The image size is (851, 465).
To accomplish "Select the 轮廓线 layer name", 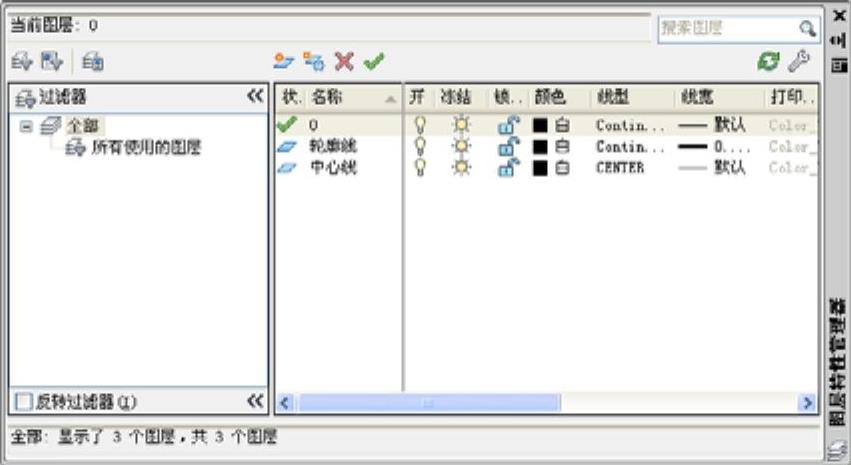I will tap(333, 146).
